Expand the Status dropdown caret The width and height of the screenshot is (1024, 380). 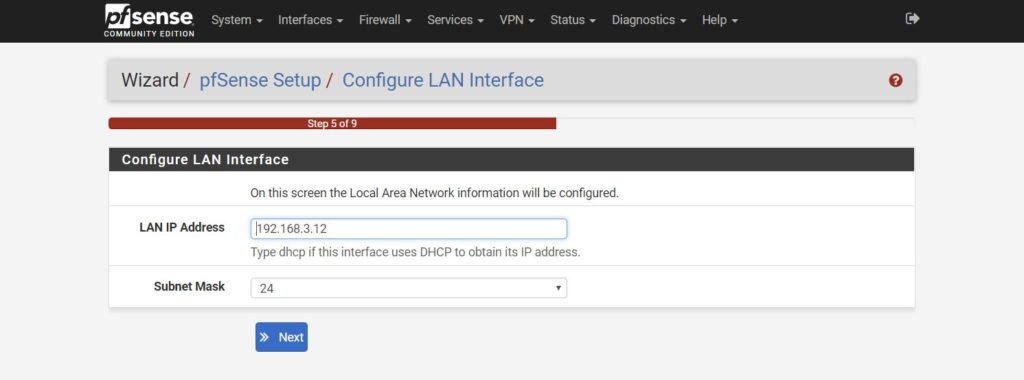(593, 21)
